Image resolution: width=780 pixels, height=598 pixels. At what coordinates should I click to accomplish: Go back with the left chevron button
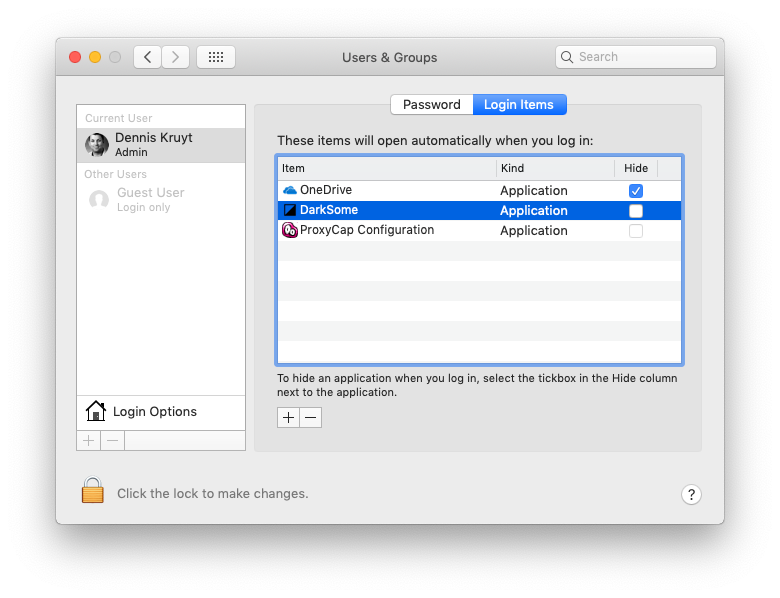[x=148, y=57]
